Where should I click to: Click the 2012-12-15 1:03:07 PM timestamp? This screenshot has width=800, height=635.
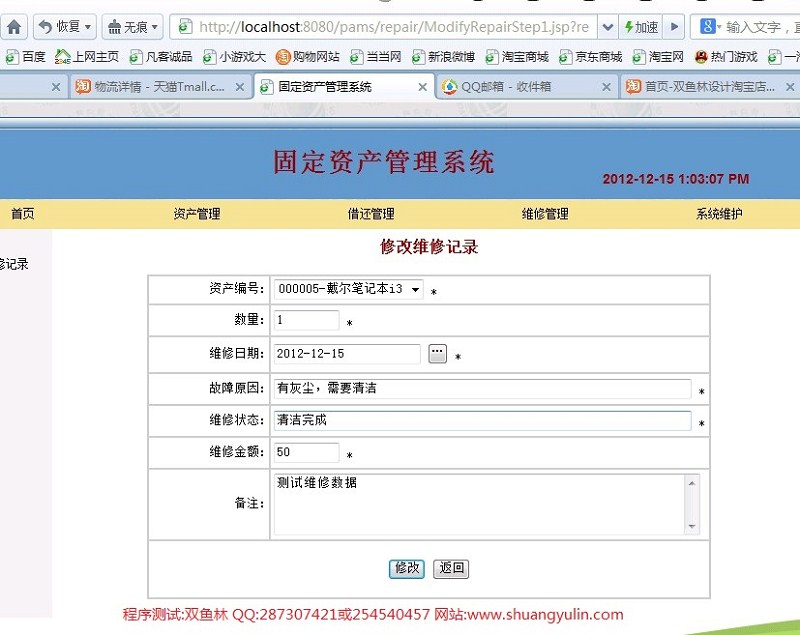click(676, 179)
